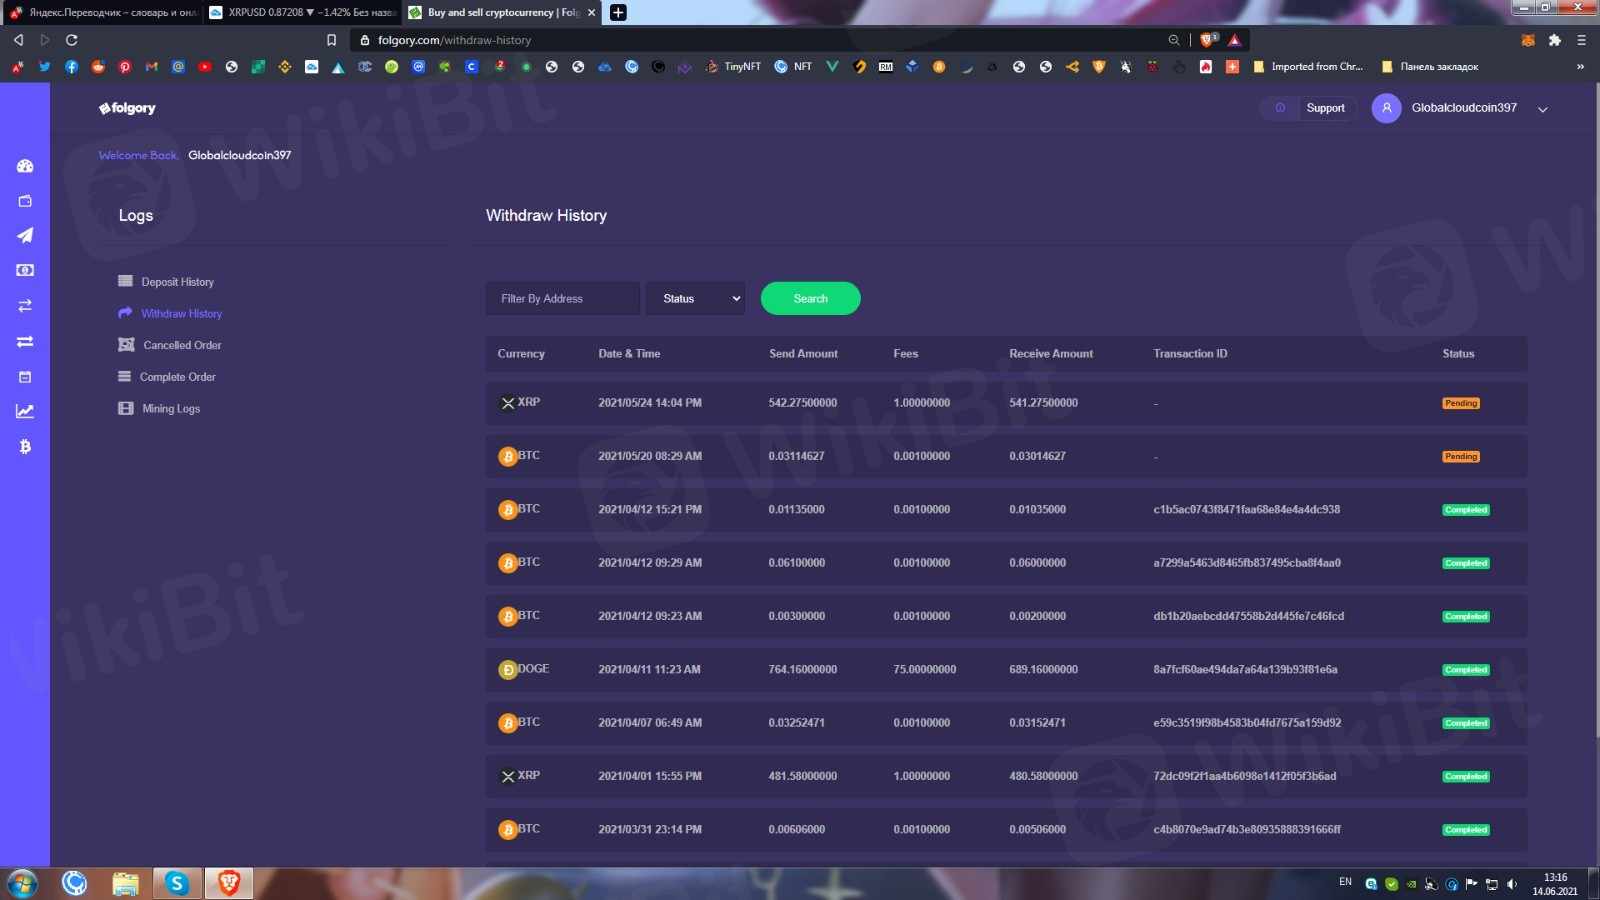
Task: Click the Filter By Address field
Action: point(562,299)
